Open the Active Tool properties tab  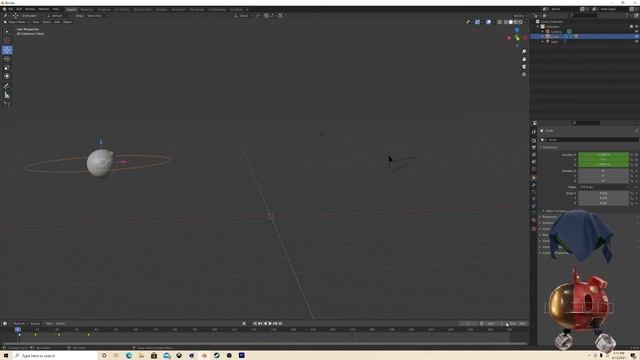(534, 132)
